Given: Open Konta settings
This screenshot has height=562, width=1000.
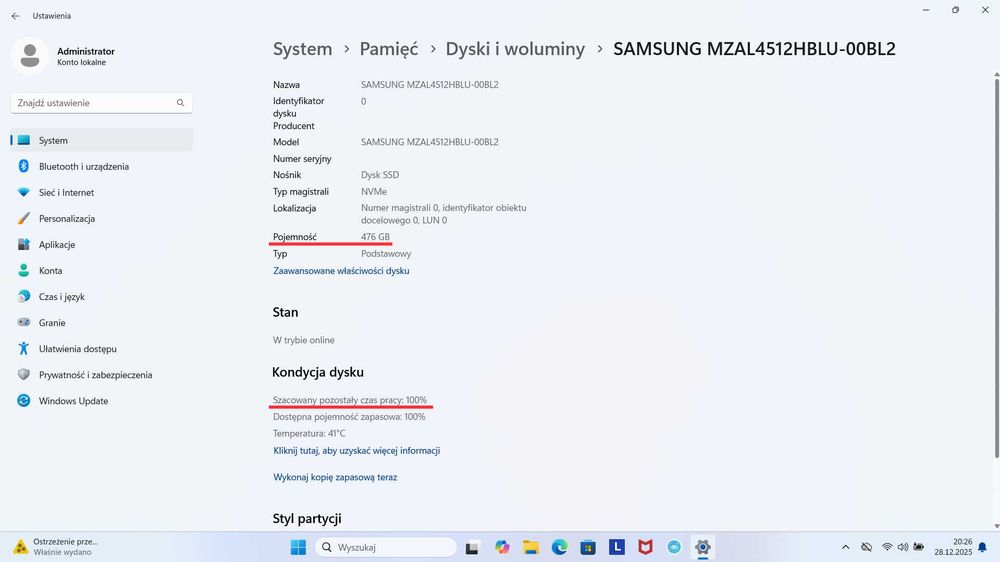Looking at the screenshot, I should 101,271.
